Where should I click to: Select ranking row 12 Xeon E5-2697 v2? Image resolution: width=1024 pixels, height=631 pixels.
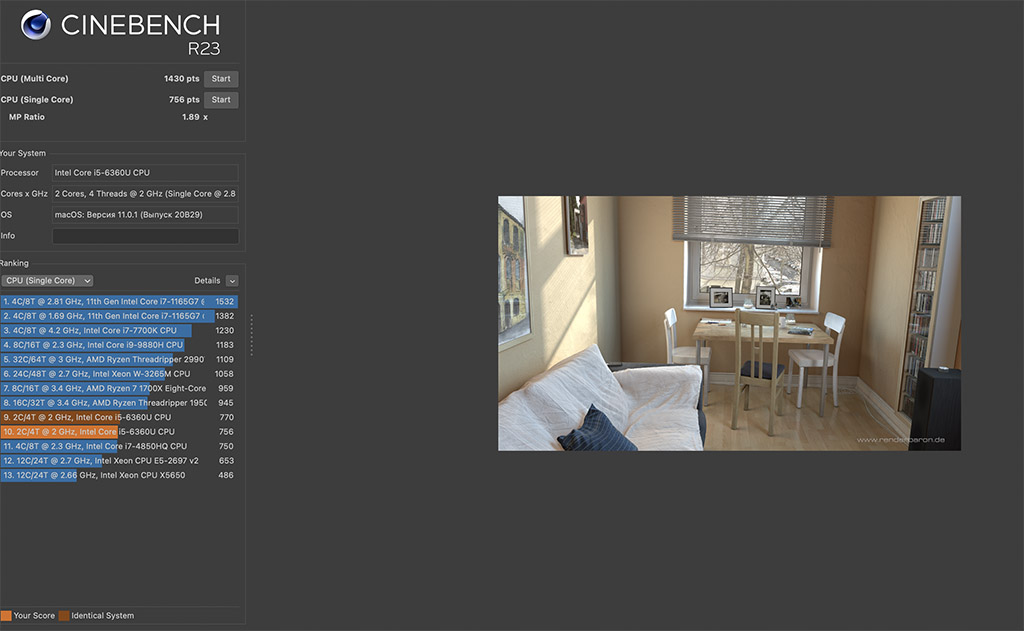pyautogui.click(x=119, y=461)
